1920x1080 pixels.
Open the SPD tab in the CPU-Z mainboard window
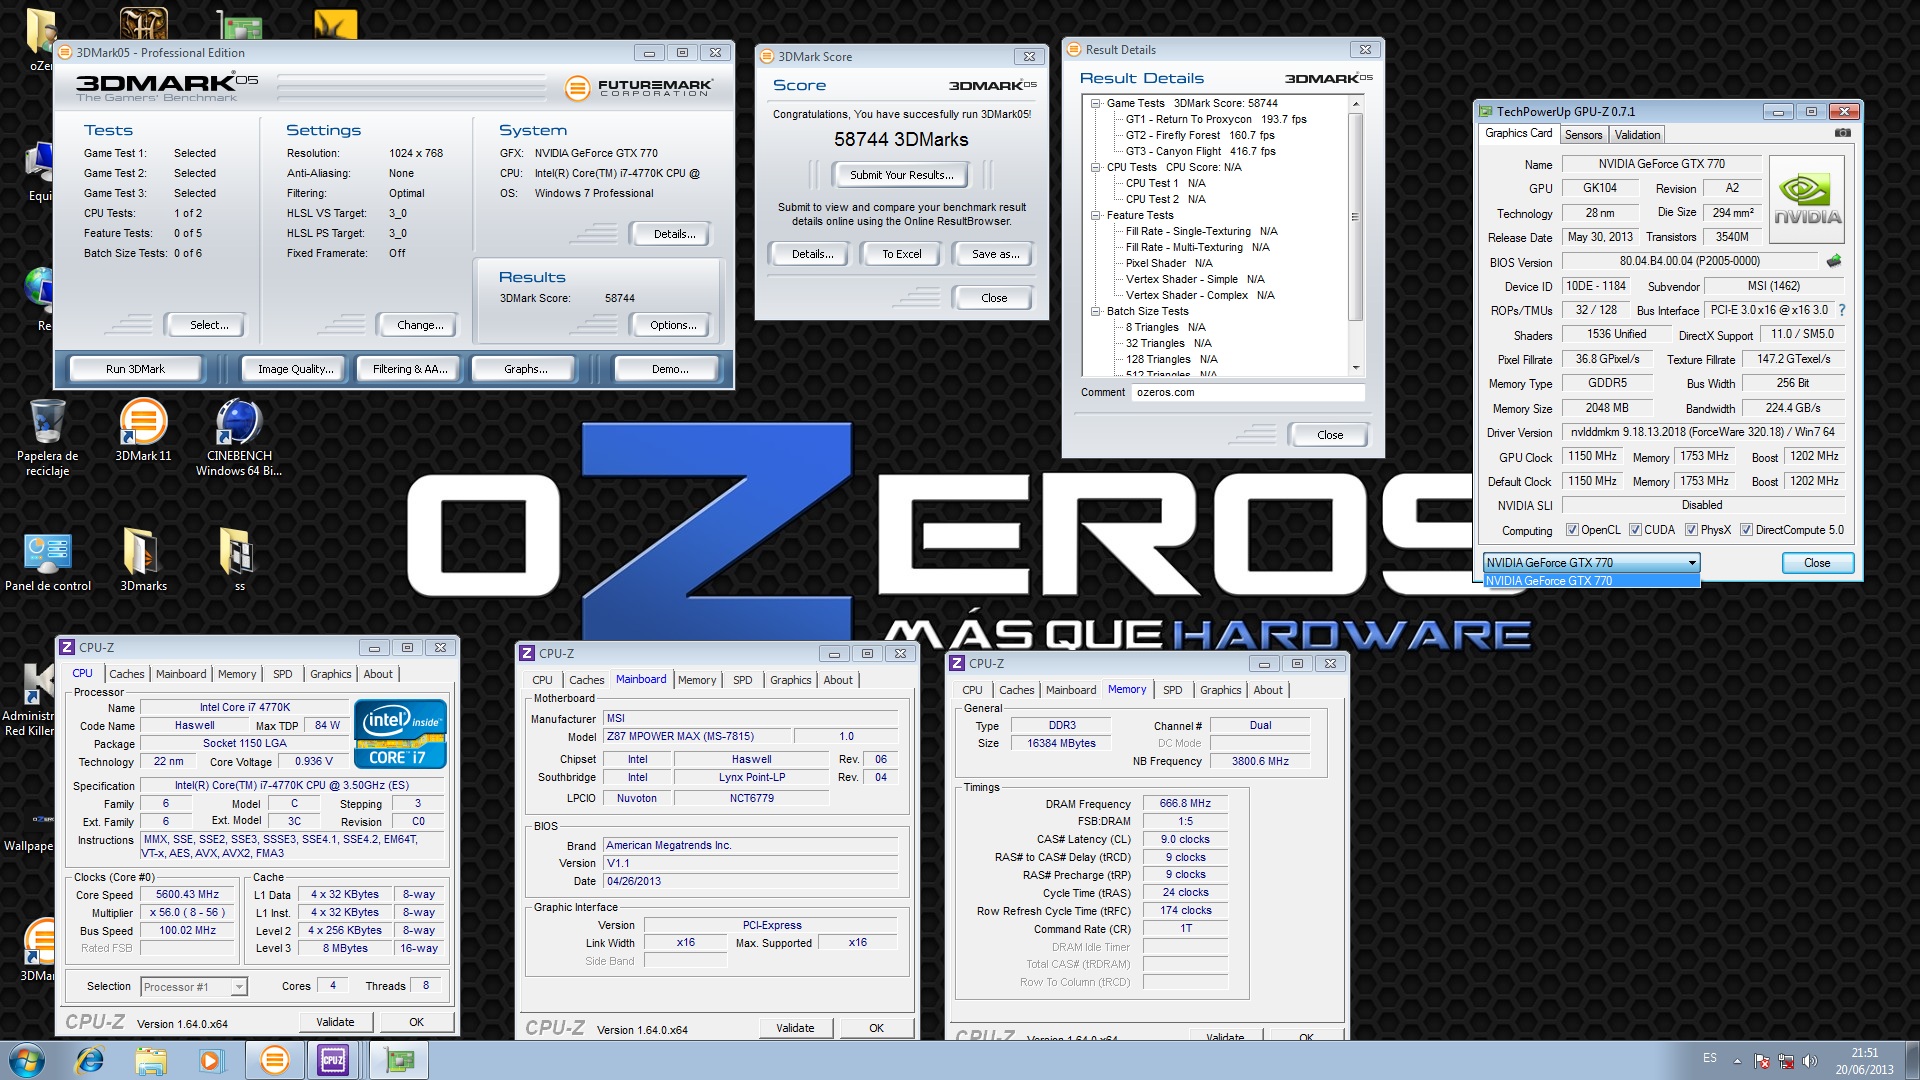(x=742, y=680)
